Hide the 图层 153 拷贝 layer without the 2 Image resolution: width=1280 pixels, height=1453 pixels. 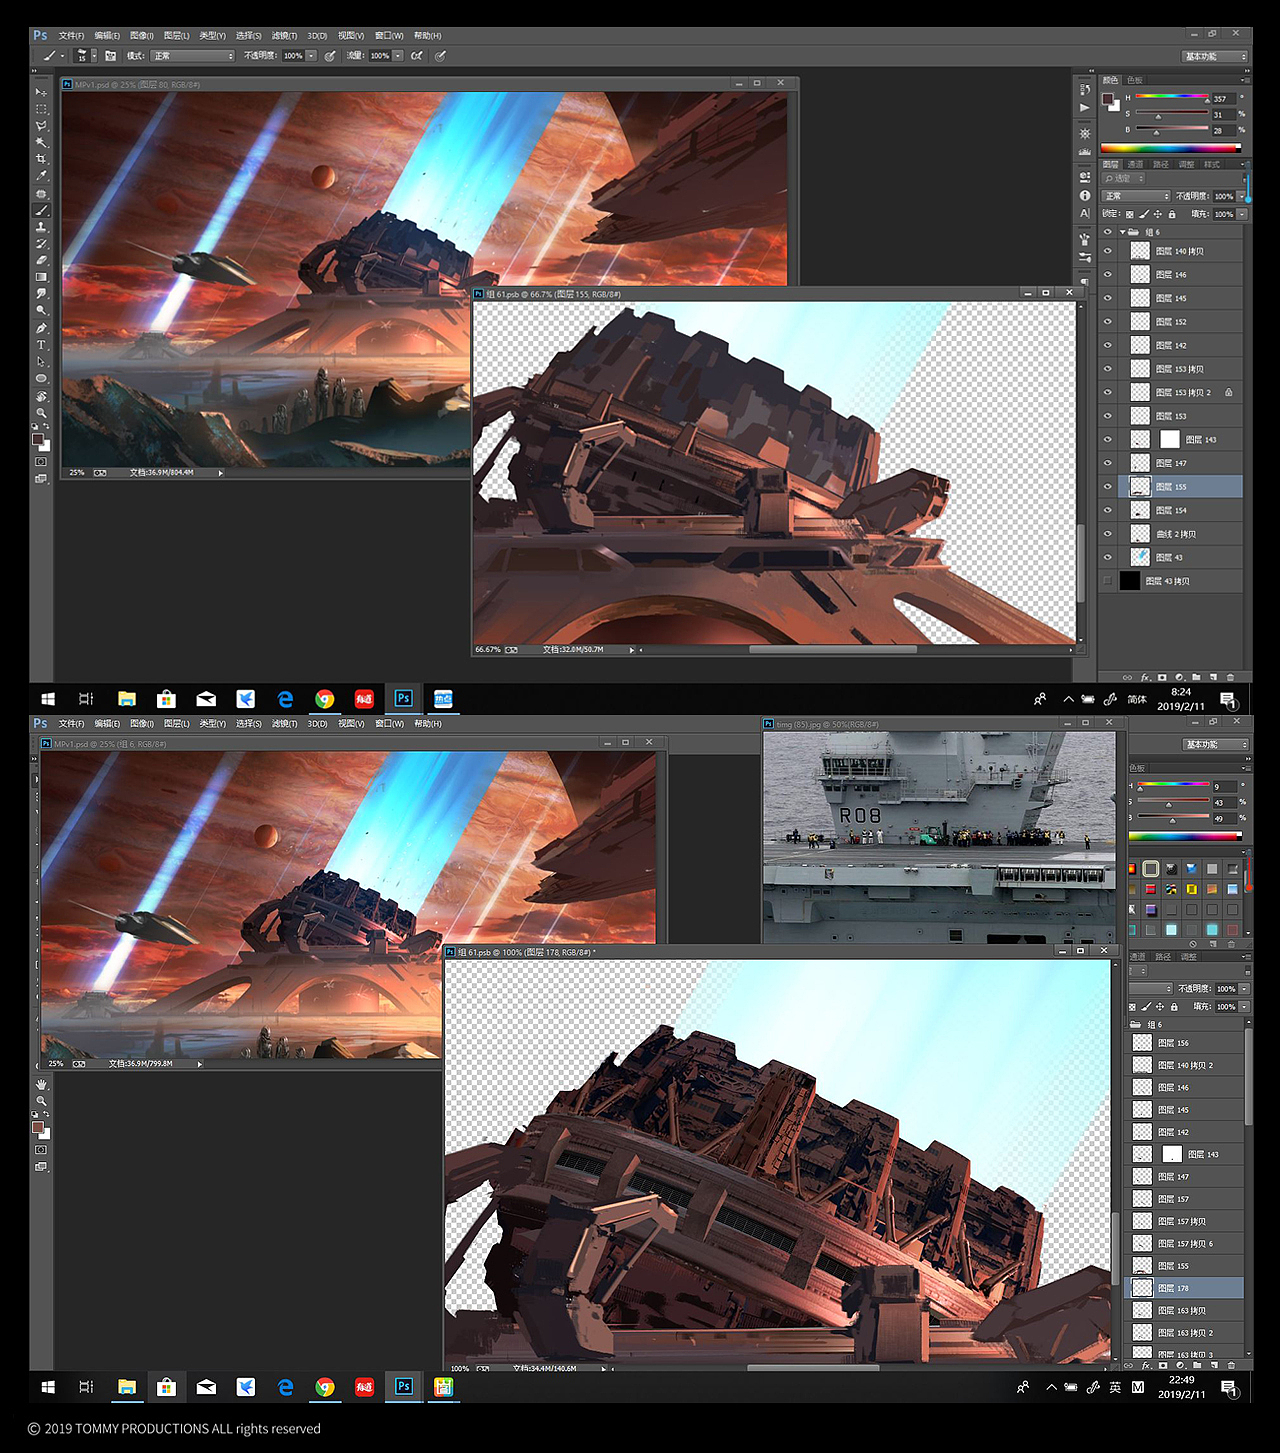coord(1107,369)
